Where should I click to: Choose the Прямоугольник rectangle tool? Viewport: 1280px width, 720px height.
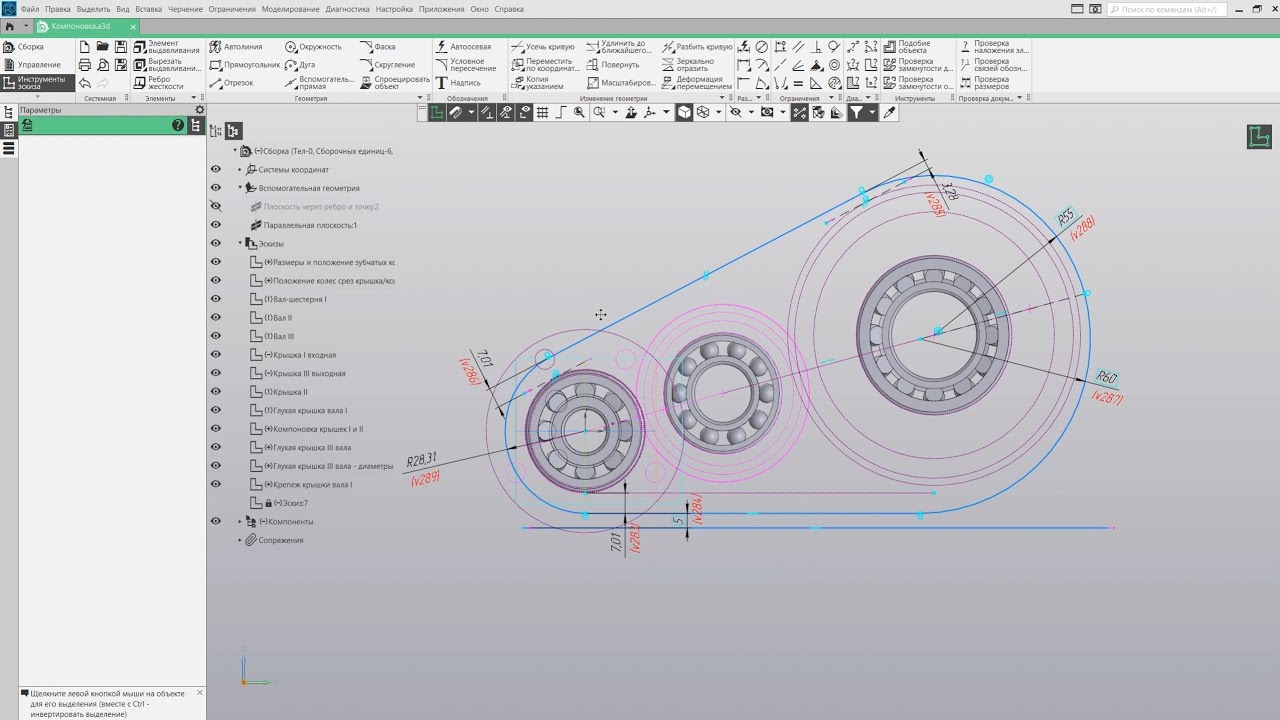(245, 65)
